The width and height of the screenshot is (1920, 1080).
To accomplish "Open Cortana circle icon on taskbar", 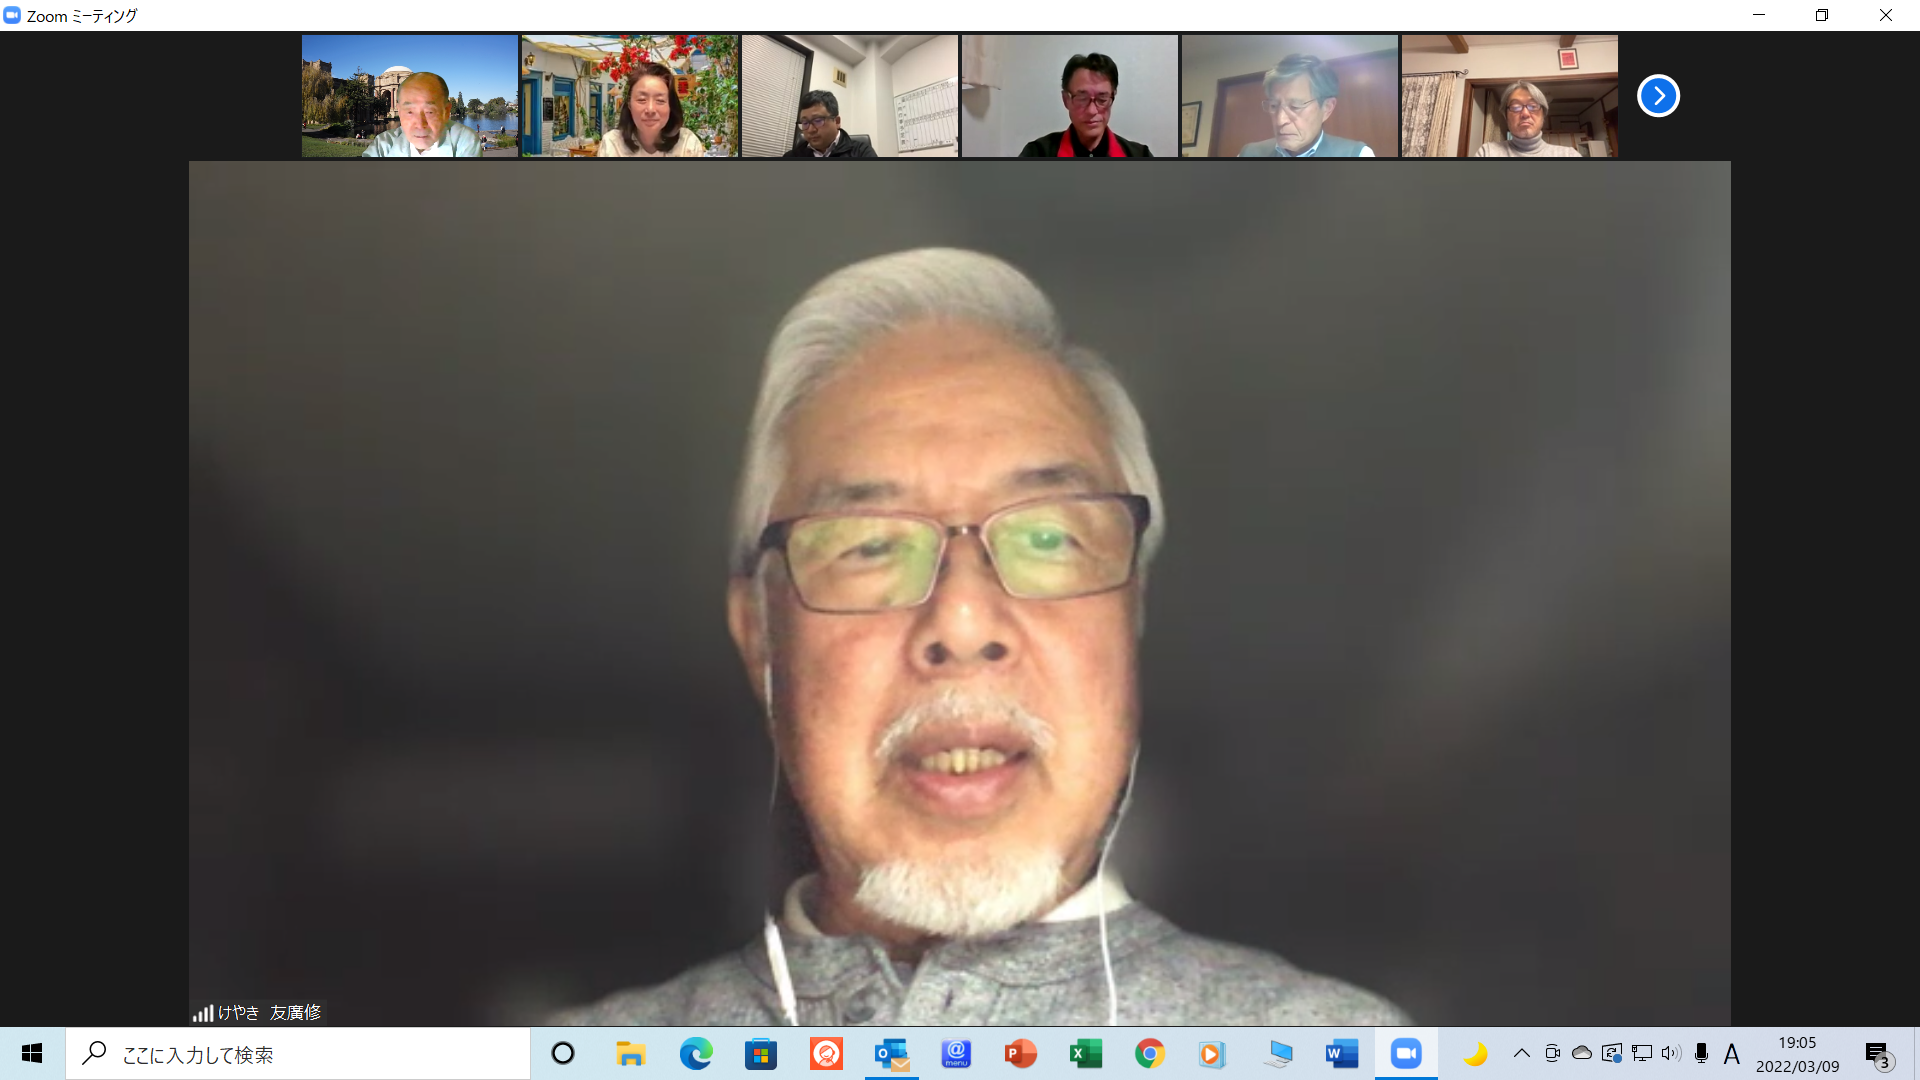I will click(563, 1054).
